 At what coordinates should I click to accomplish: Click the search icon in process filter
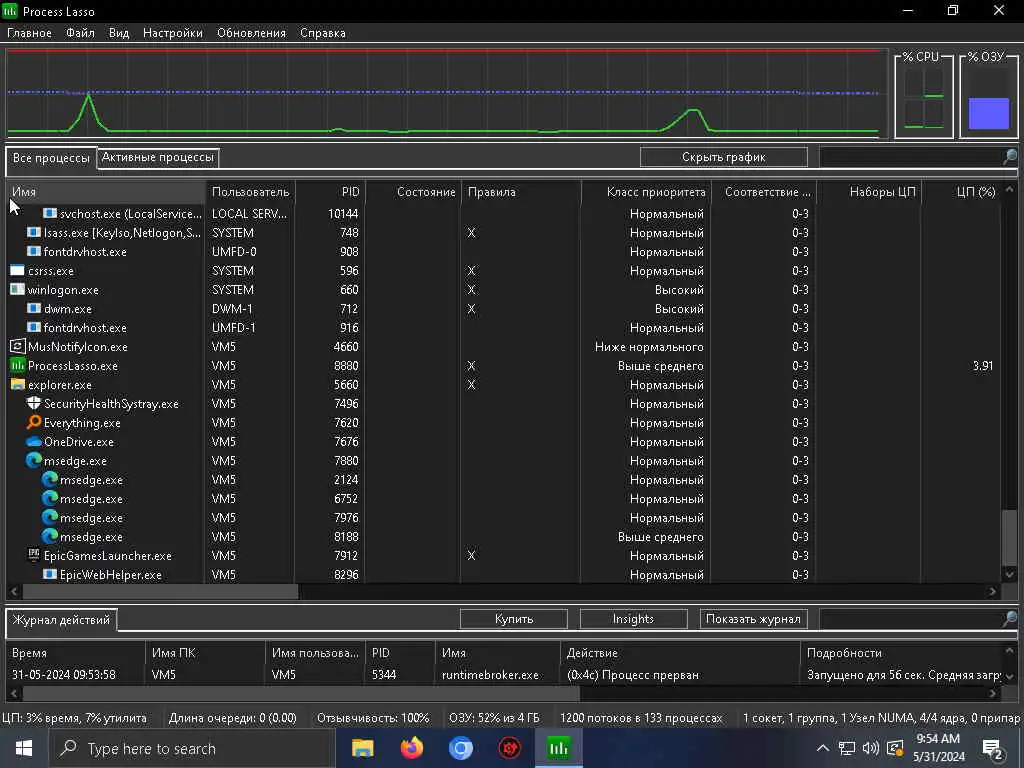[x=1010, y=157]
